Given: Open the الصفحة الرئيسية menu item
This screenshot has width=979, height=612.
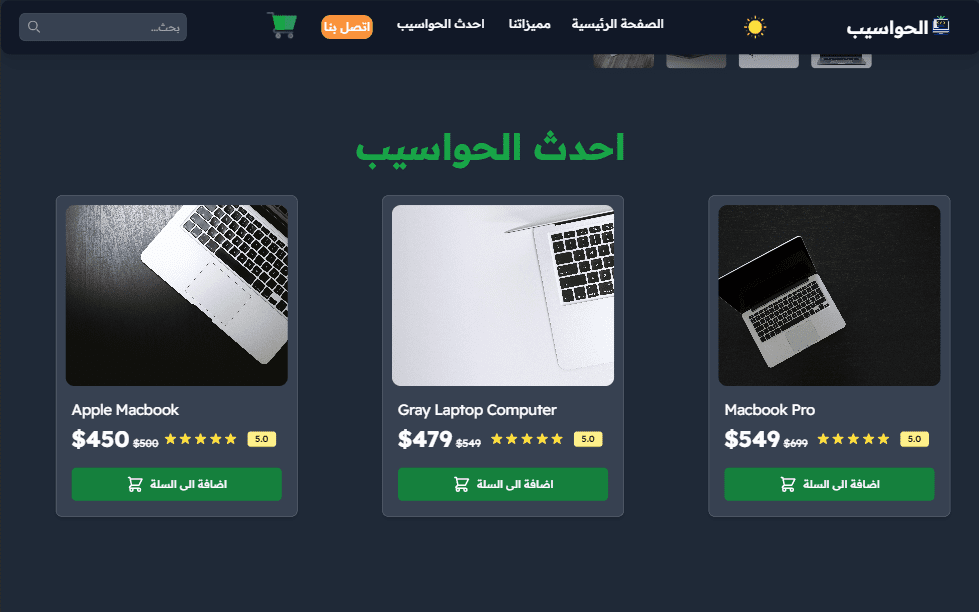Looking at the screenshot, I should (x=617, y=24).
